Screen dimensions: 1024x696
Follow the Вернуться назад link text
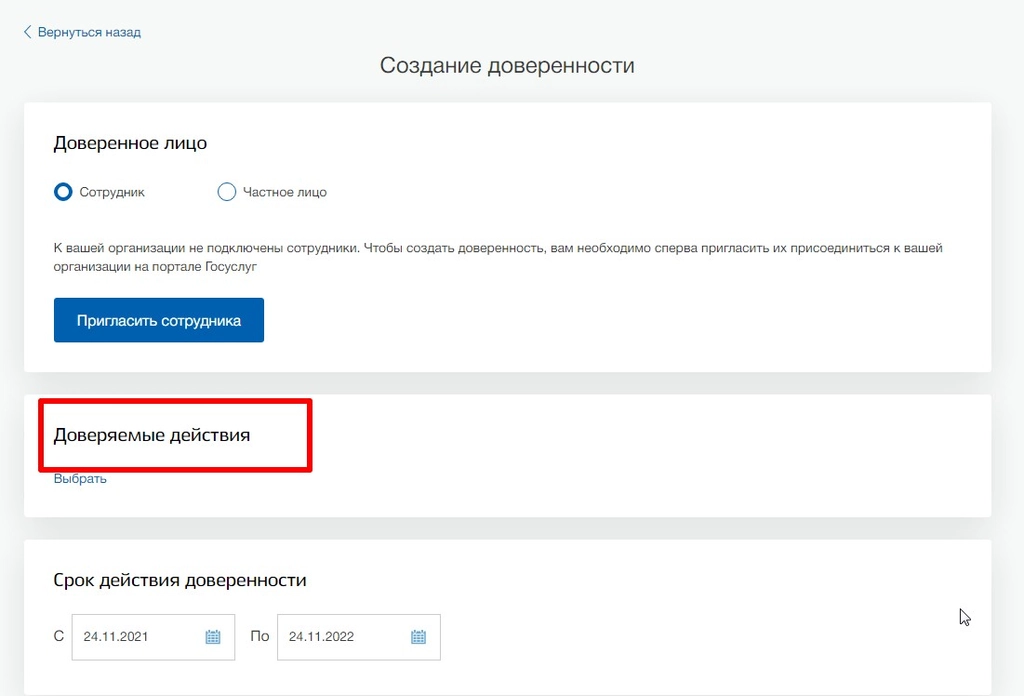click(89, 32)
